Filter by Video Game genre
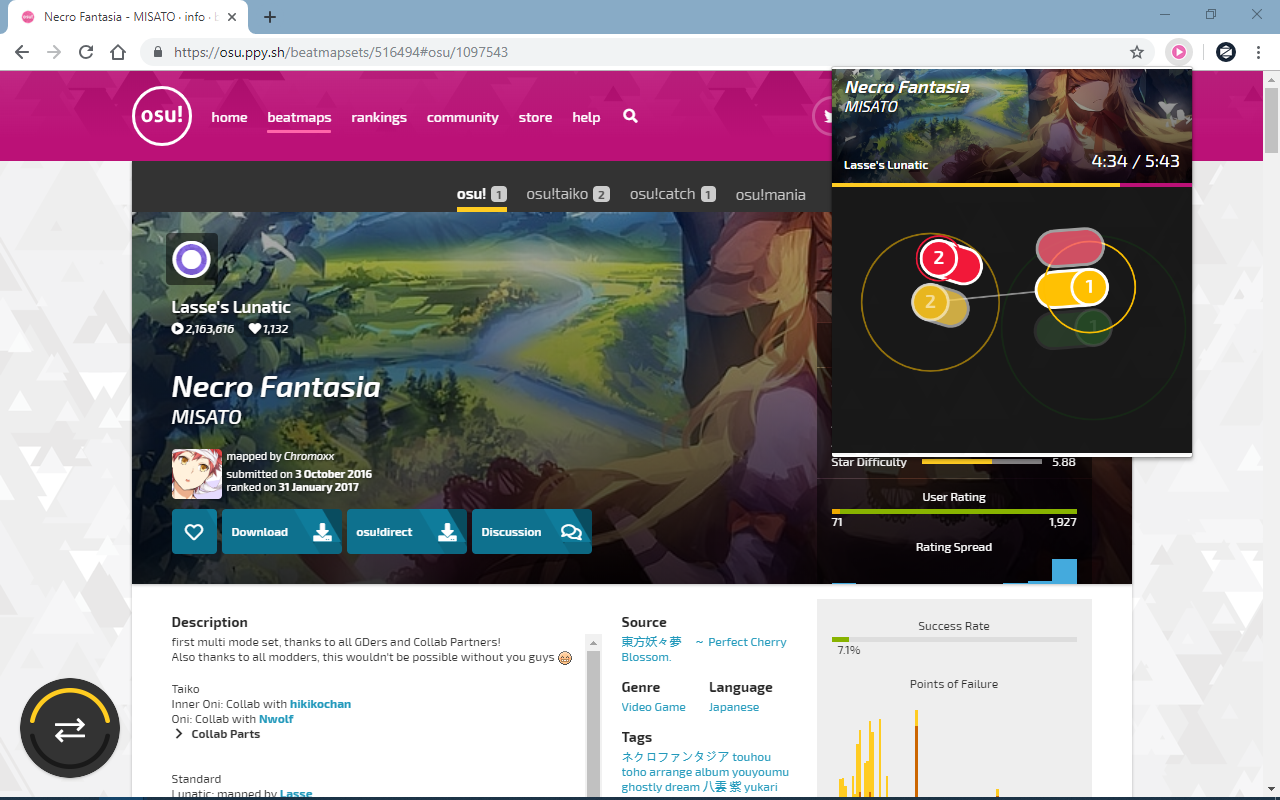The image size is (1280, 800). click(x=653, y=707)
